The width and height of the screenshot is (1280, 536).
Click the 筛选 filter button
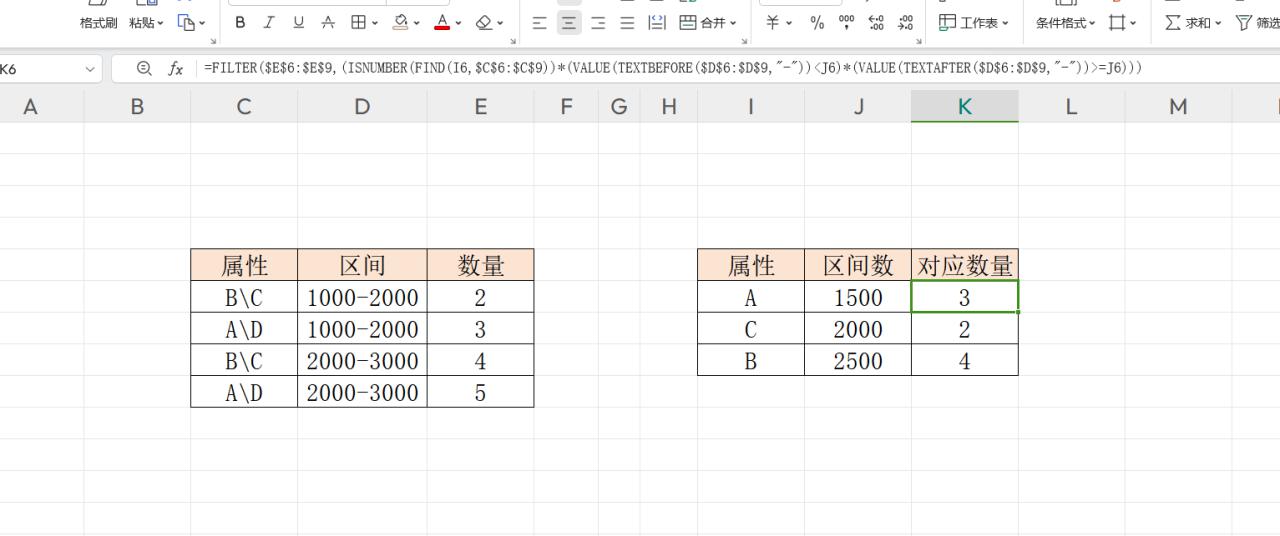pos(1257,22)
